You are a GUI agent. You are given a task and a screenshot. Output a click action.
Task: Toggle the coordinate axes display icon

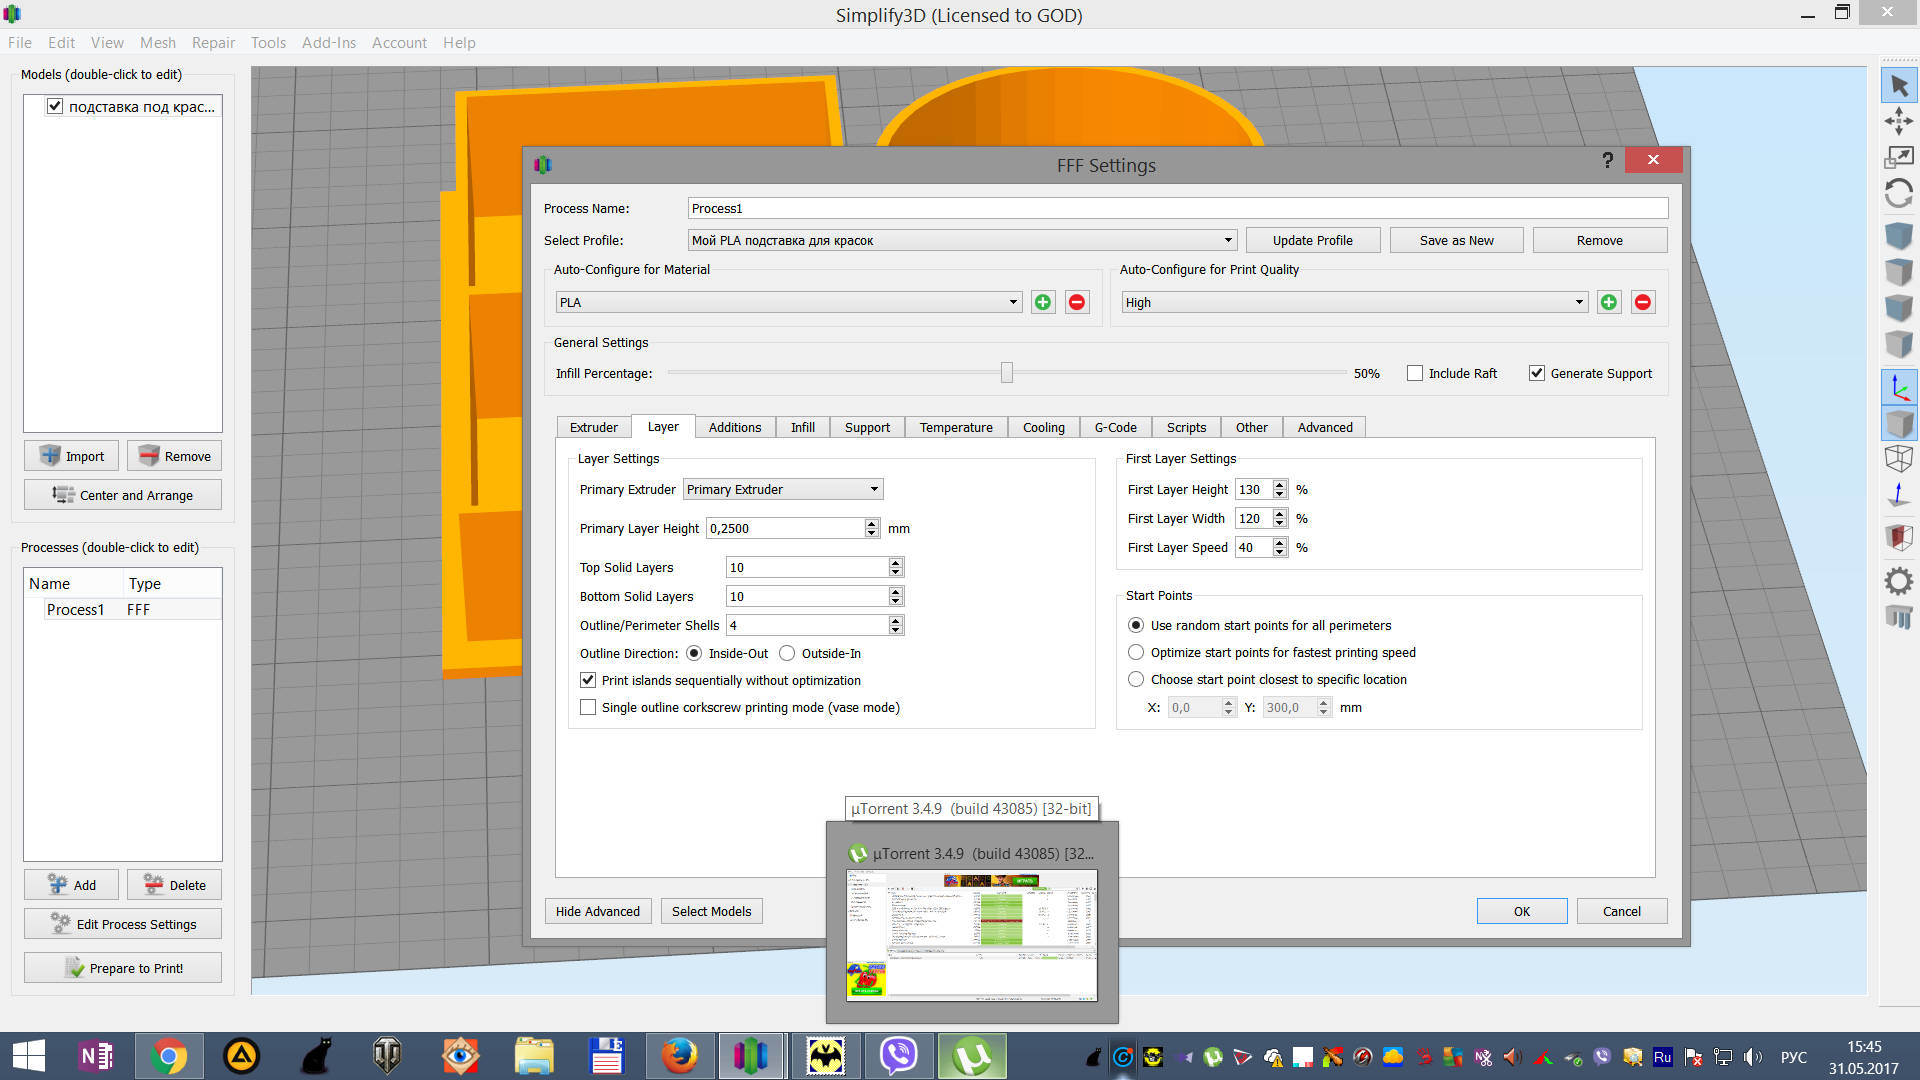(x=1899, y=387)
